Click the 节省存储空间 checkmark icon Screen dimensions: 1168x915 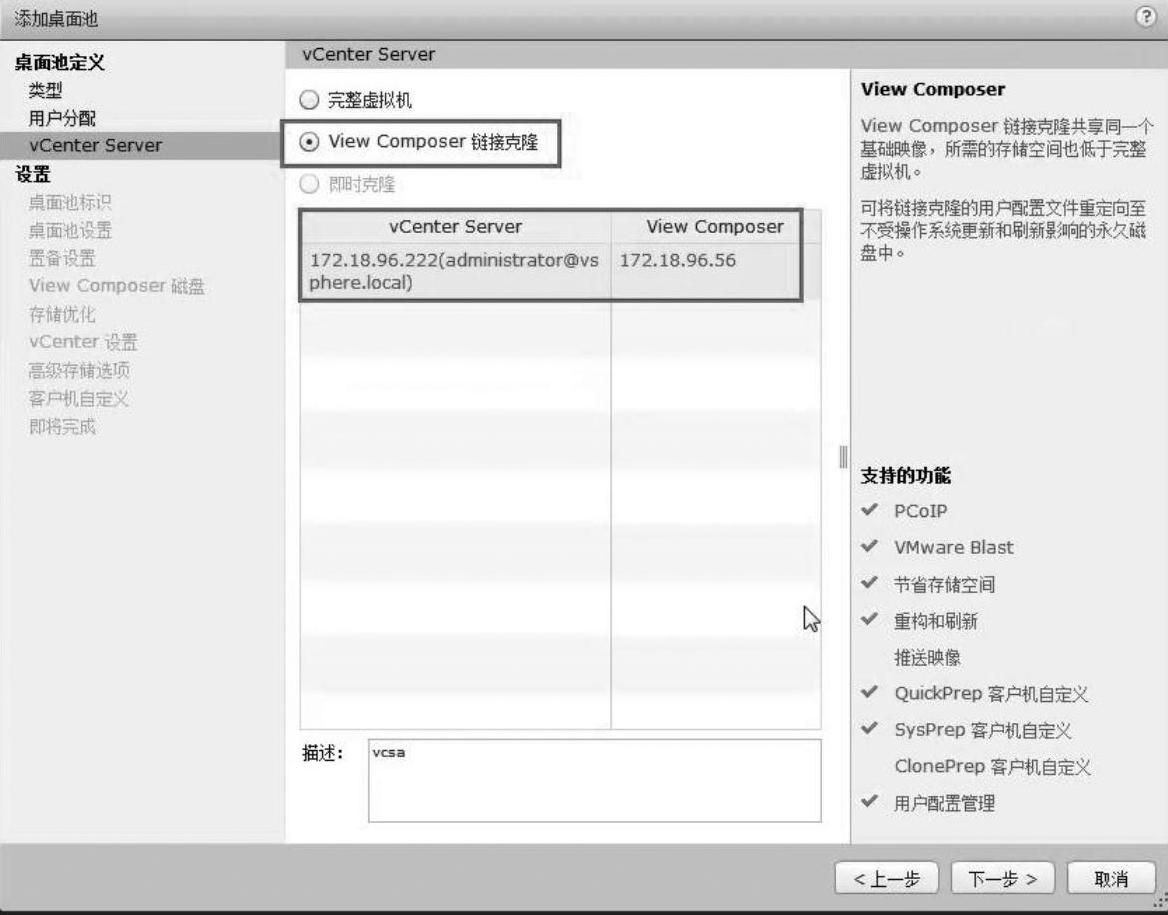point(869,582)
